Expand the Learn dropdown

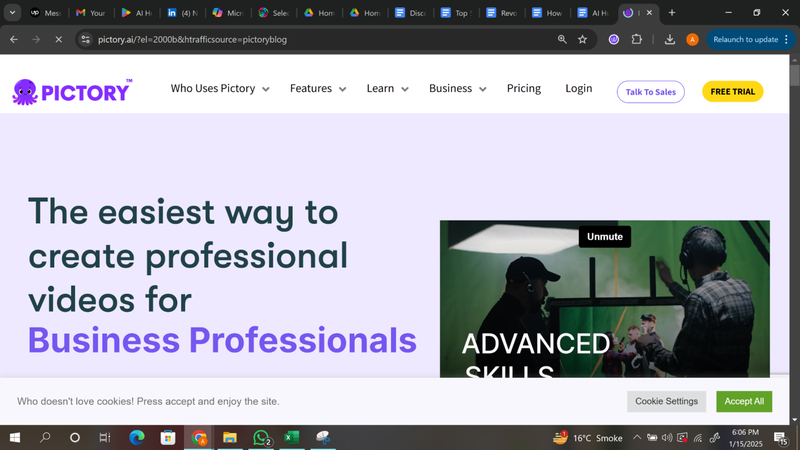[x=387, y=89]
